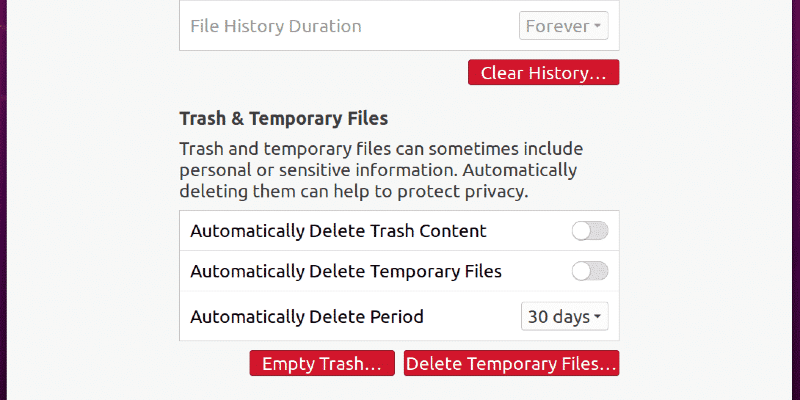Screen dimensions: 800x400
Task: Click the arrow beside 30 days
Action: tap(598, 318)
